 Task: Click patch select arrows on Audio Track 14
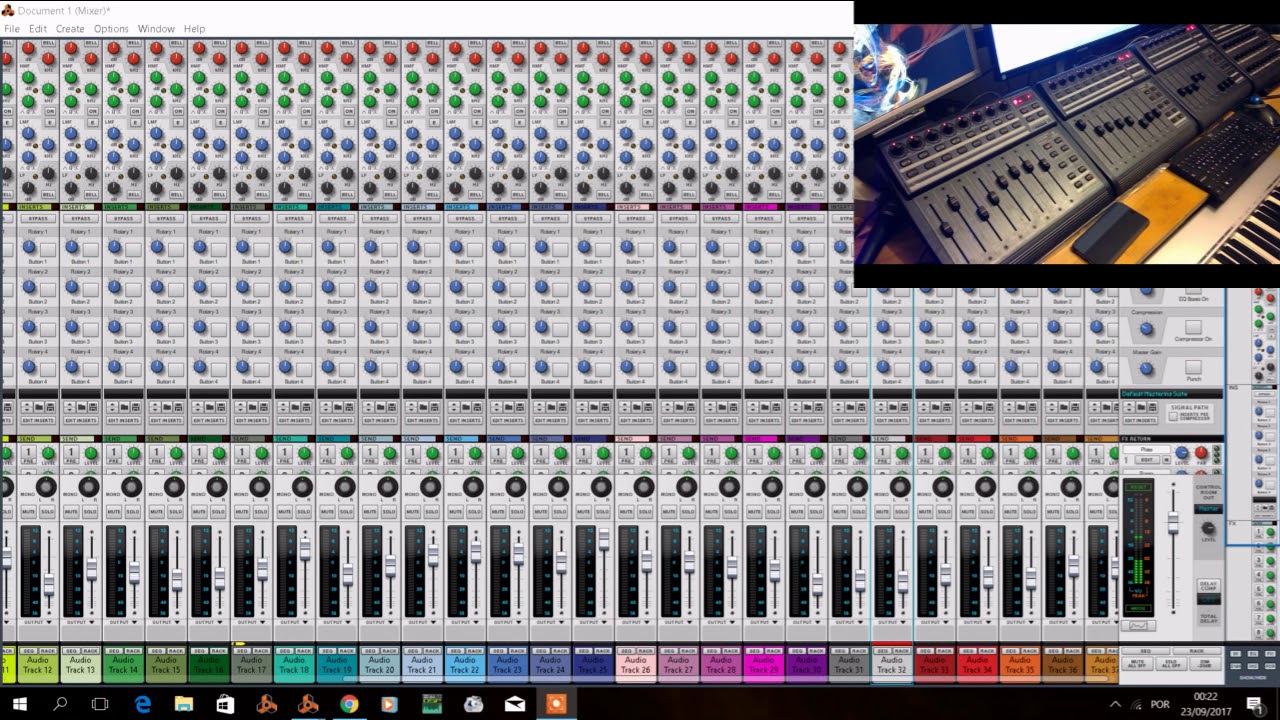click(112, 407)
